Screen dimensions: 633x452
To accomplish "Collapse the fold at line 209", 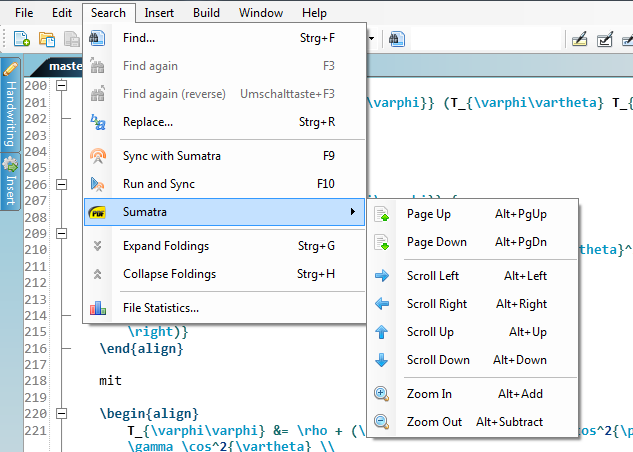I will coord(61,233).
